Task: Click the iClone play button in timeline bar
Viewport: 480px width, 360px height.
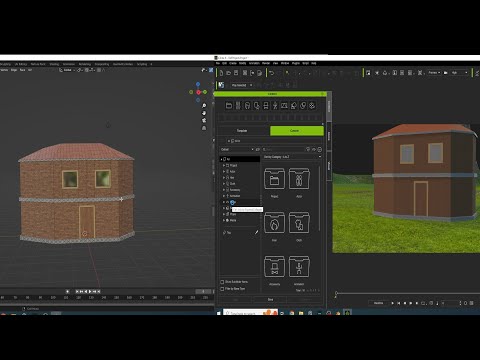Action: pyautogui.click(x=392, y=303)
